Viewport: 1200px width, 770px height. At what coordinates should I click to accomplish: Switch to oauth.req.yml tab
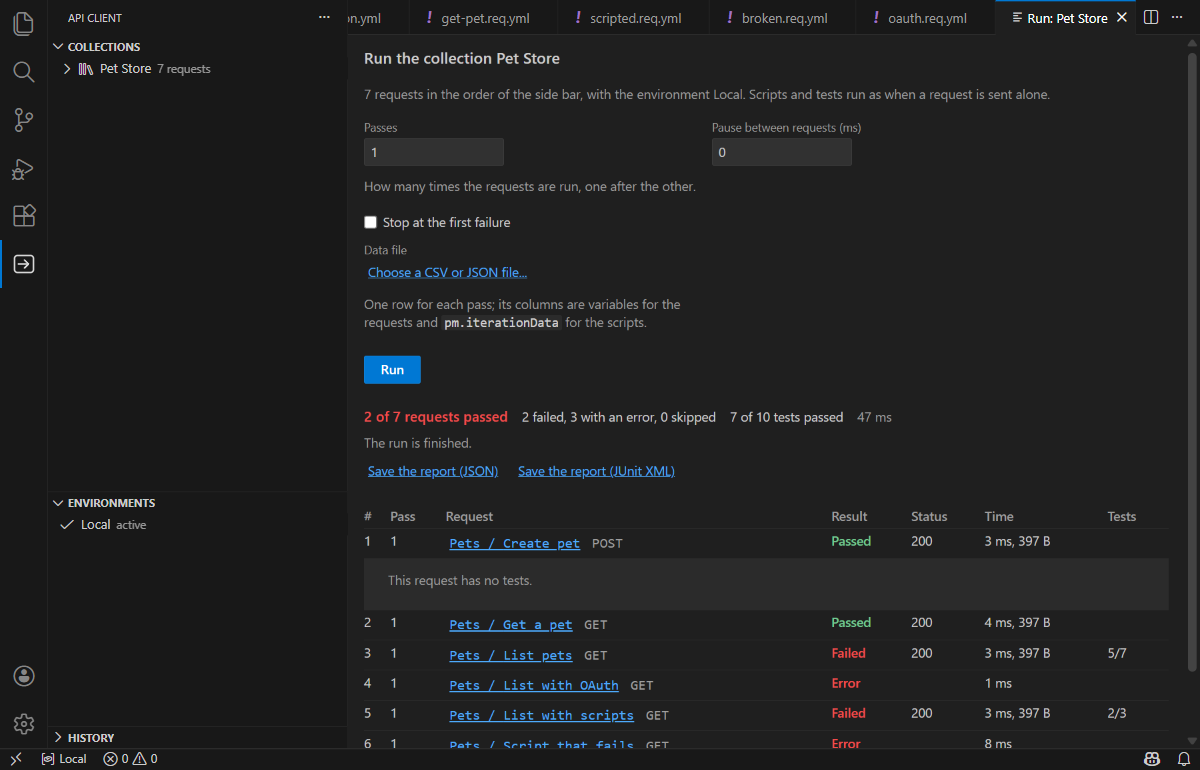coord(925,18)
